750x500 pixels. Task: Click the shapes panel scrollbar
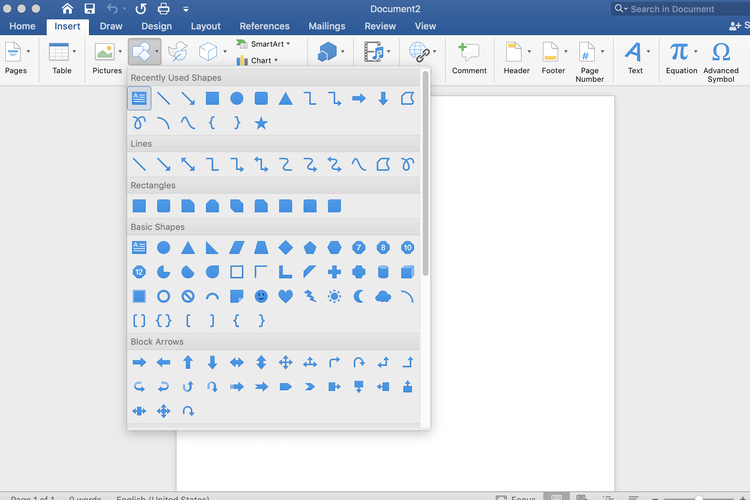click(425, 173)
